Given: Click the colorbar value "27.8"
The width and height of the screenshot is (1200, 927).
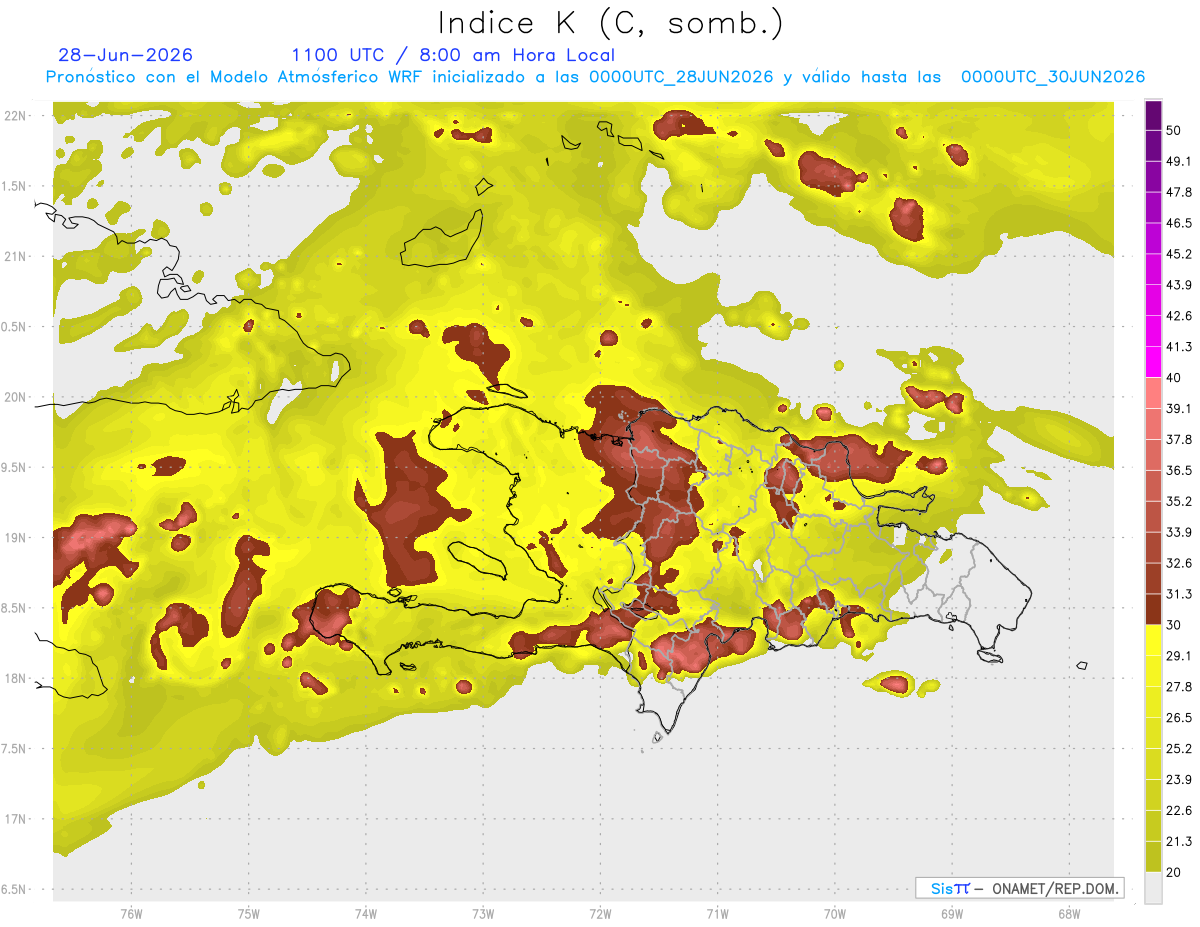Looking at the screenshot, I should [1179, 686].
